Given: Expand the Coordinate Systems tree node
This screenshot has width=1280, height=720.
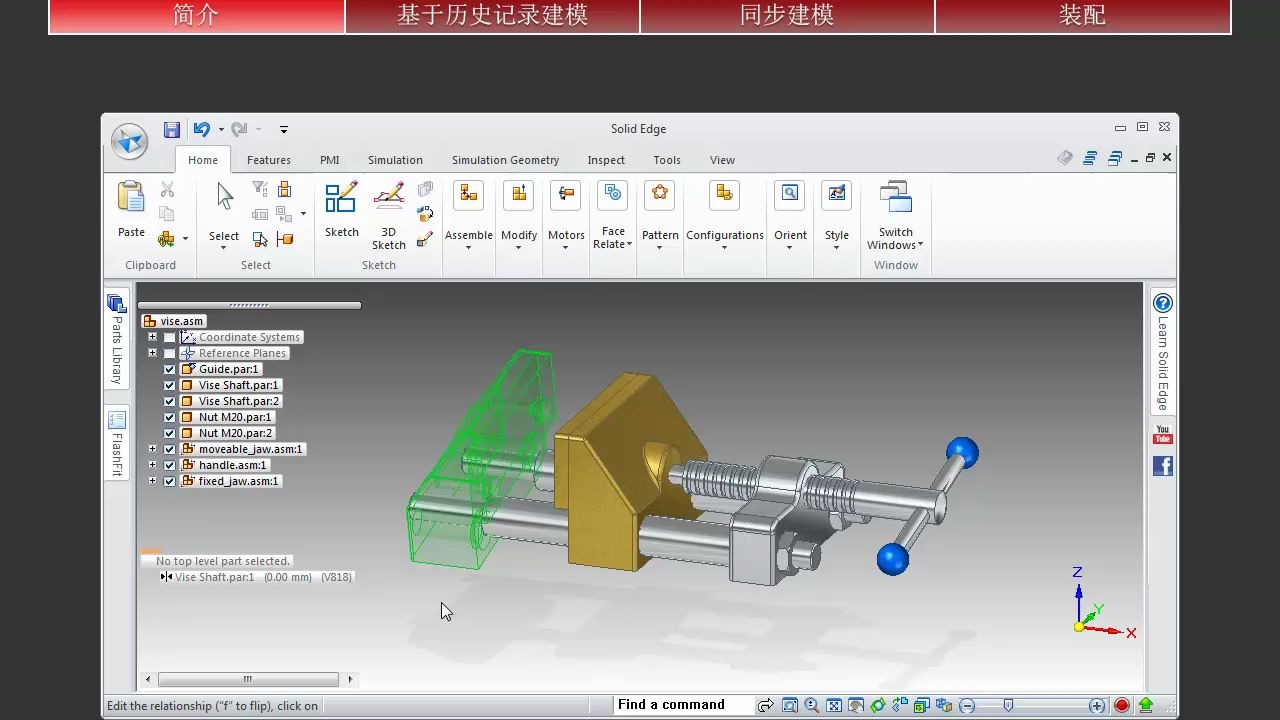Looking at the screenshot, I should (152, 337).
